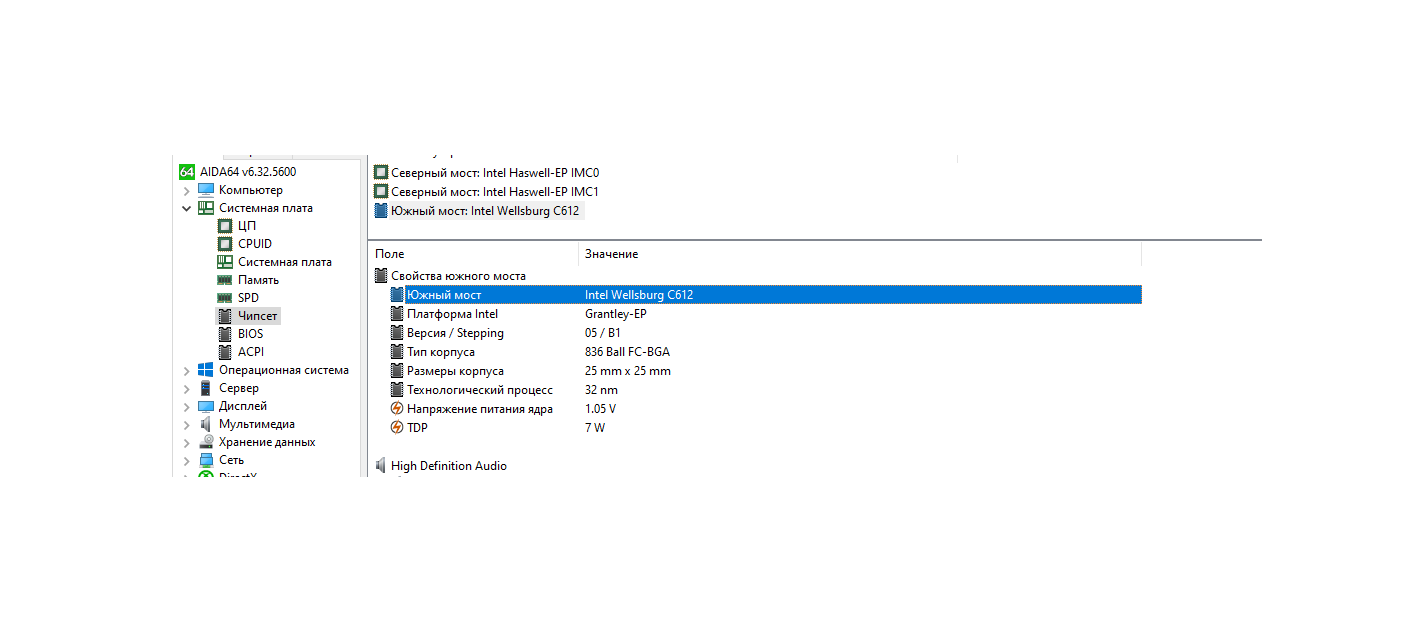The height and width of the screenshot is (631, 1416).
Task: Select device Южный мост: Intel Wellsburg C612
Action: pyautogui.click(x=485, y=211)
